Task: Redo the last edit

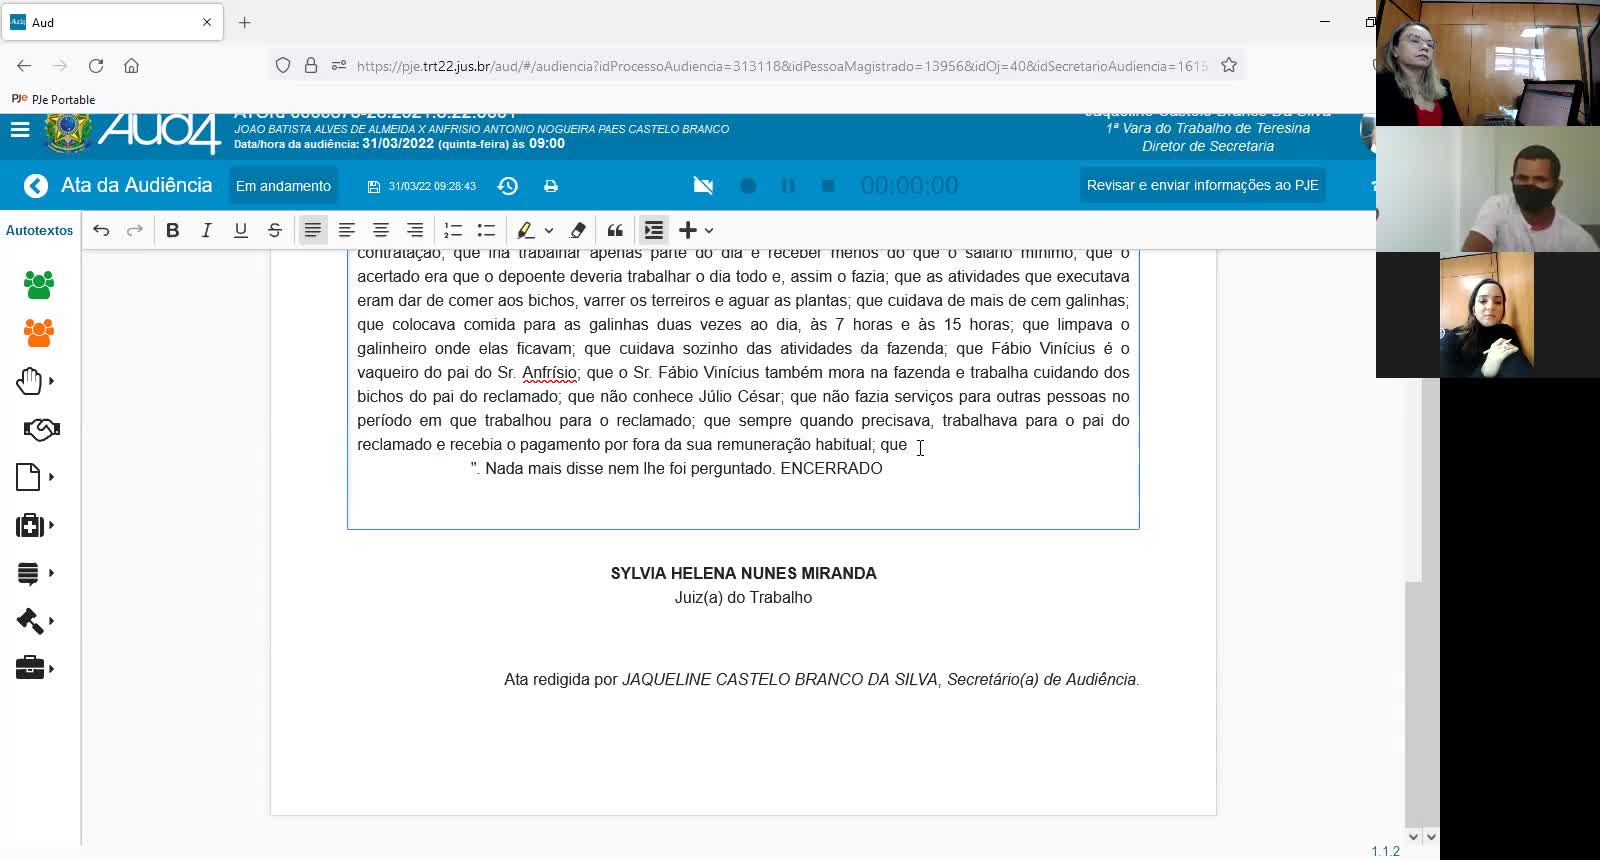Action: coord(134,230)
